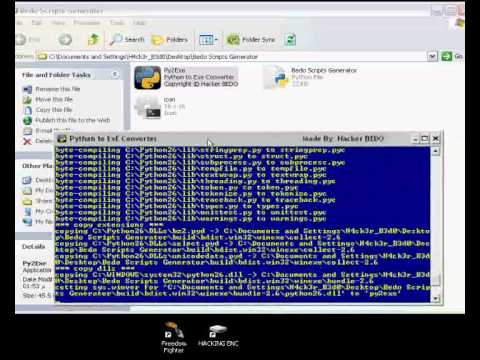Open the Help menu
The width and height of the screenshot is (480, 360).
(139, 23)
